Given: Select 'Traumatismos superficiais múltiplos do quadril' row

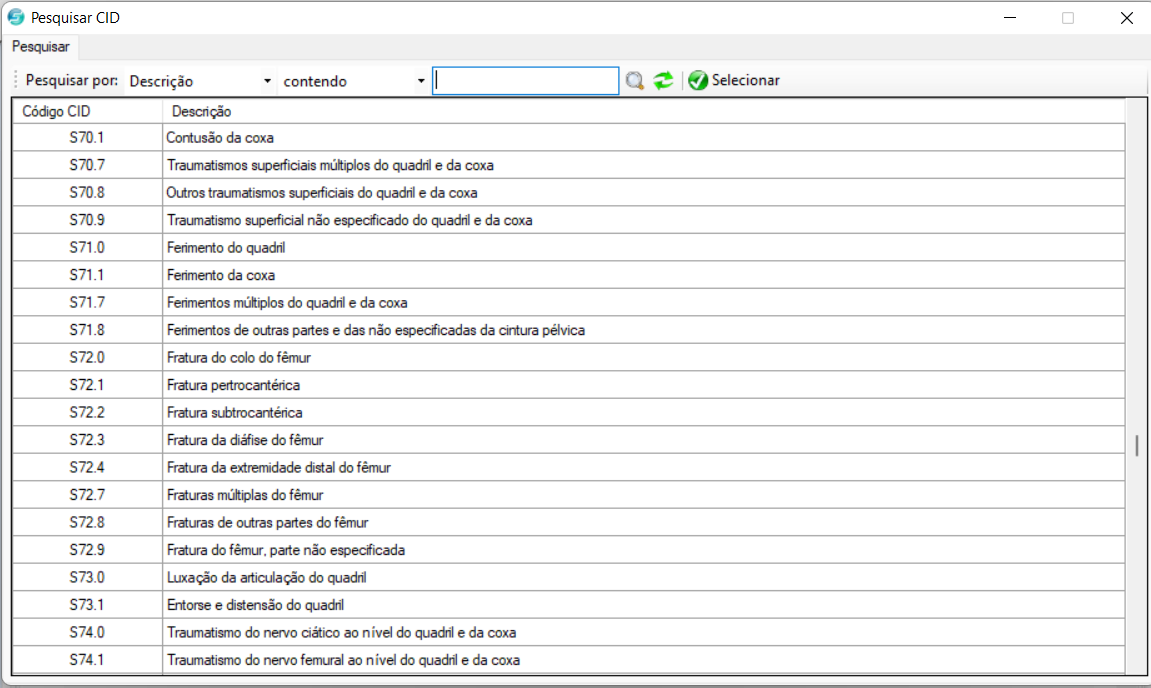Looking at the screenshot, I should point(643,165).
